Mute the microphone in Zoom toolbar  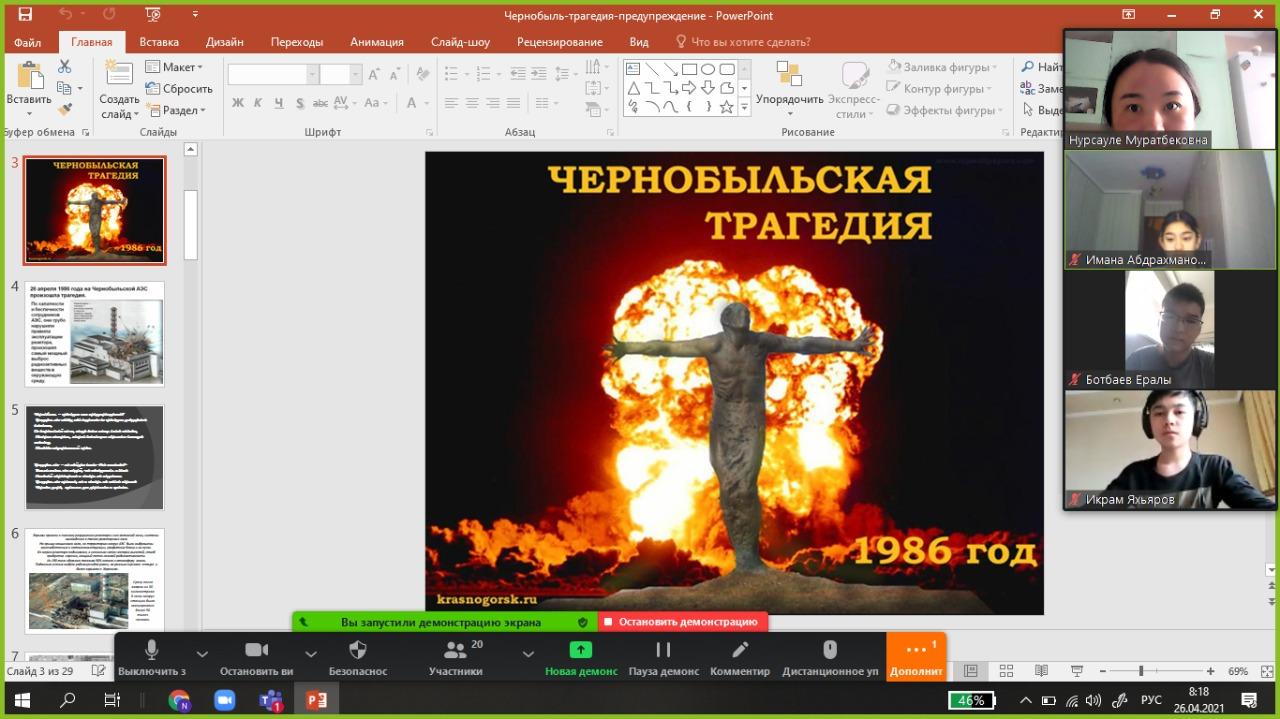pos(152,650)
